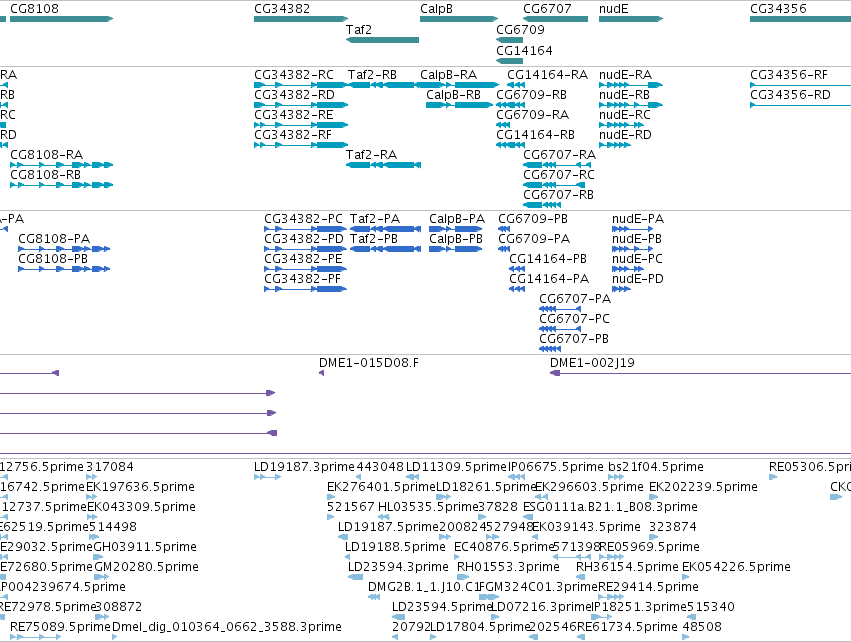Select protein CG14164-PB
Viewport: 851px width, 642px height.
548,259
